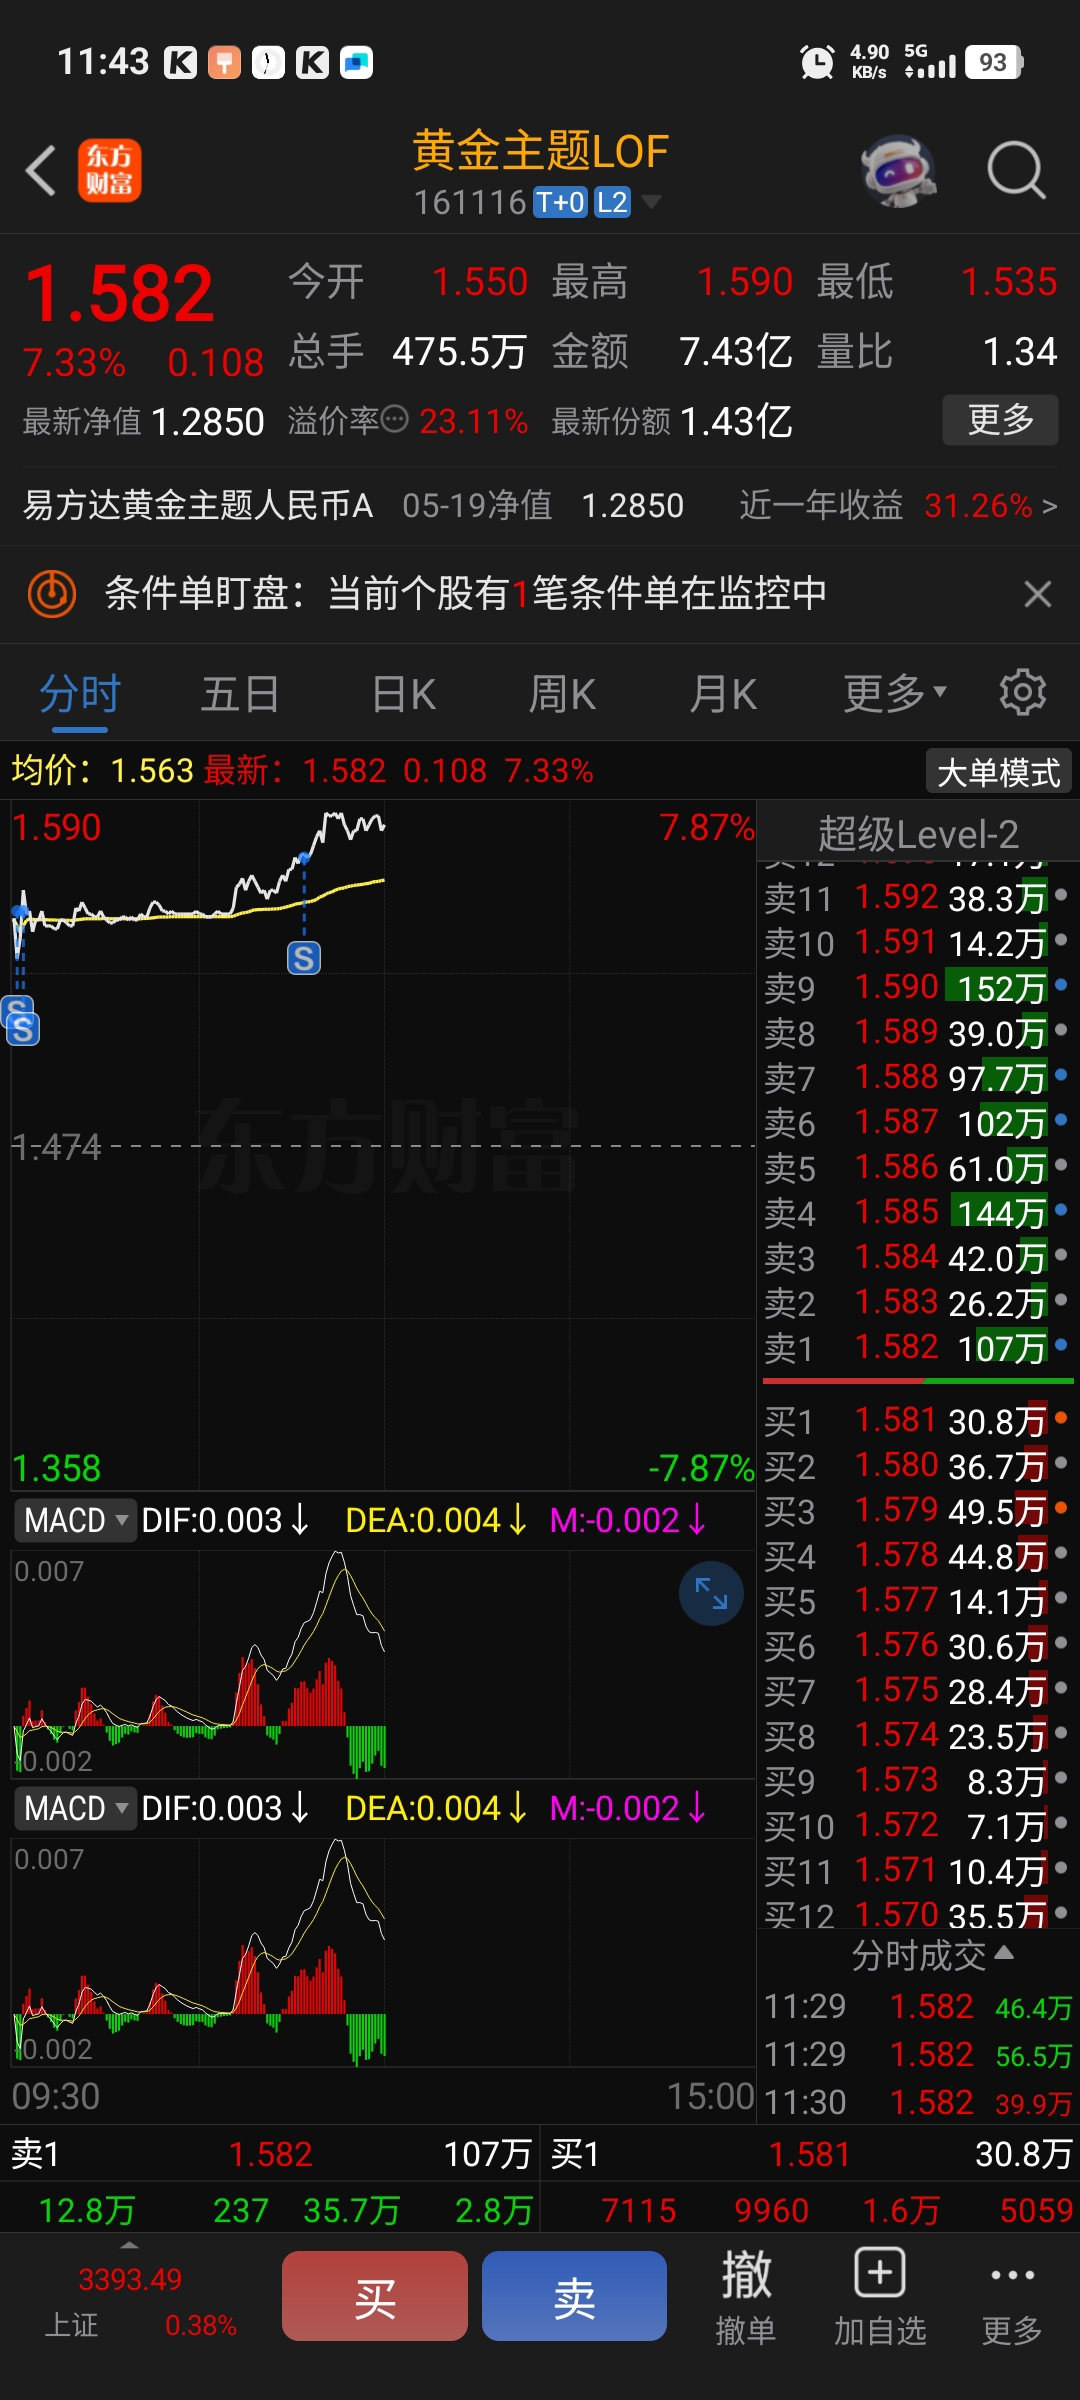Open the 条件单盯盘 monitoring message
Viewport: 1080px width, 2400px height.
[x=466, y=594]
